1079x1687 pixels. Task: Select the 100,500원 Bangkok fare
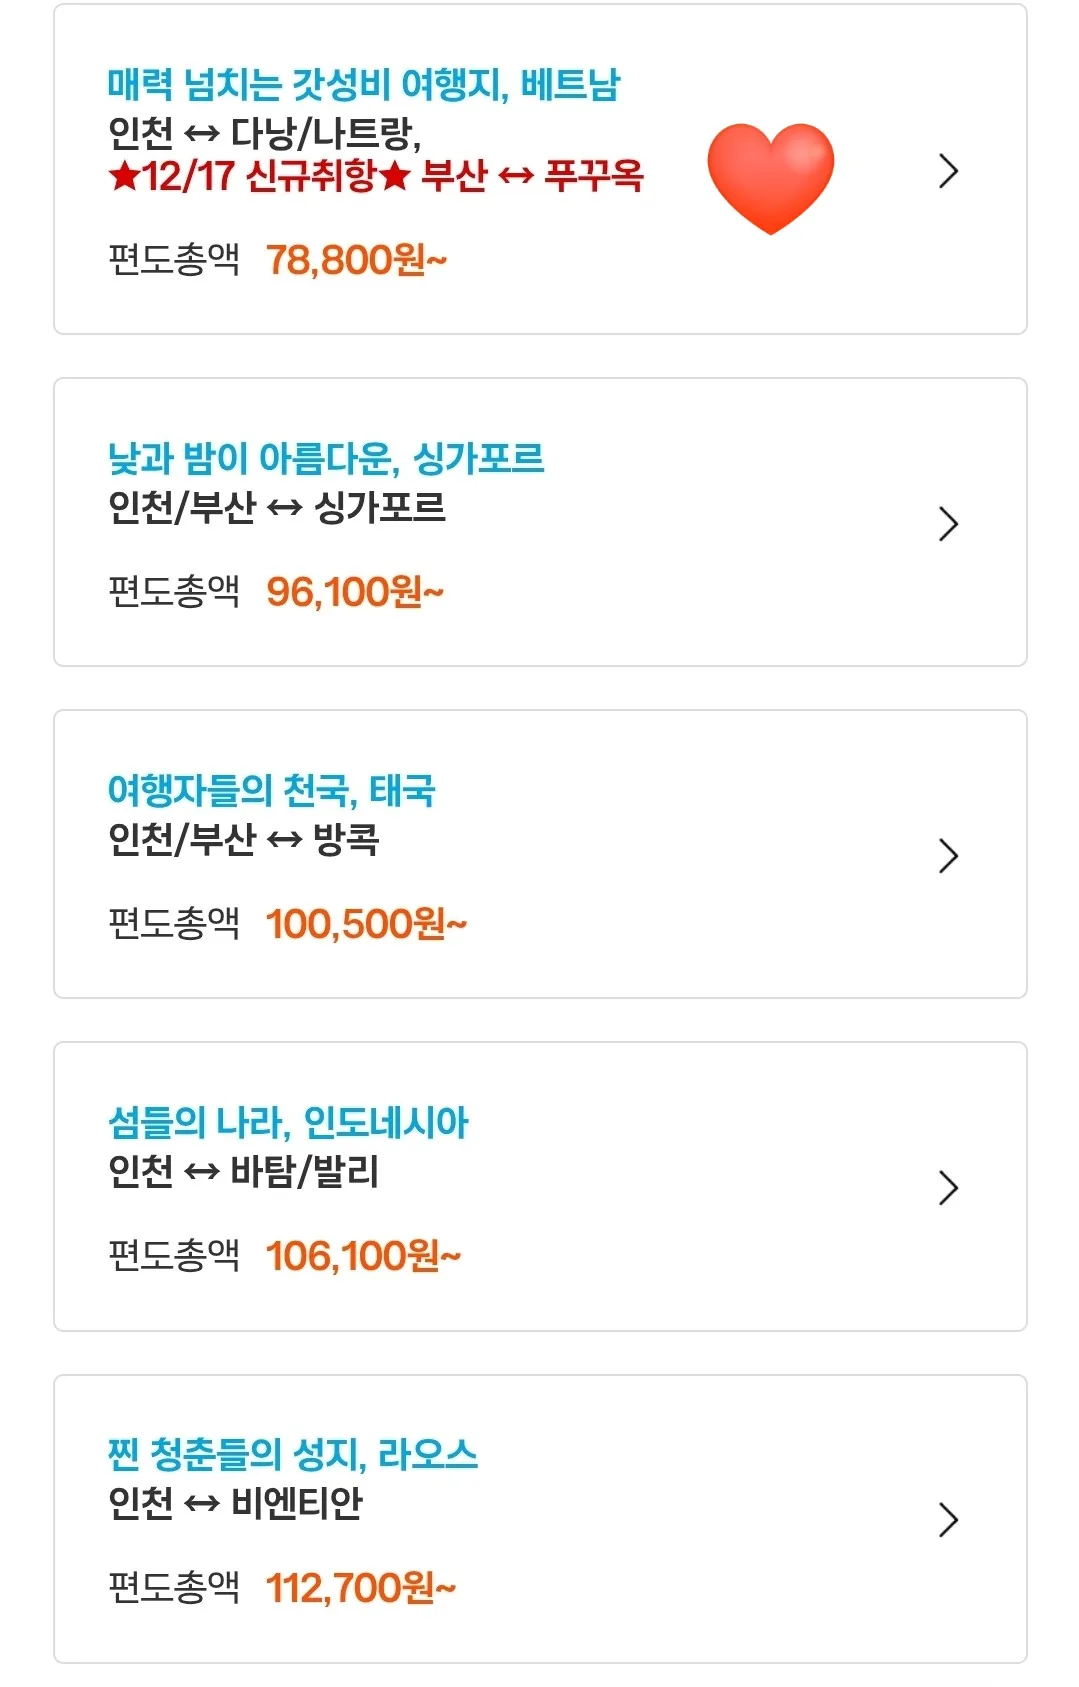[366, 924]
